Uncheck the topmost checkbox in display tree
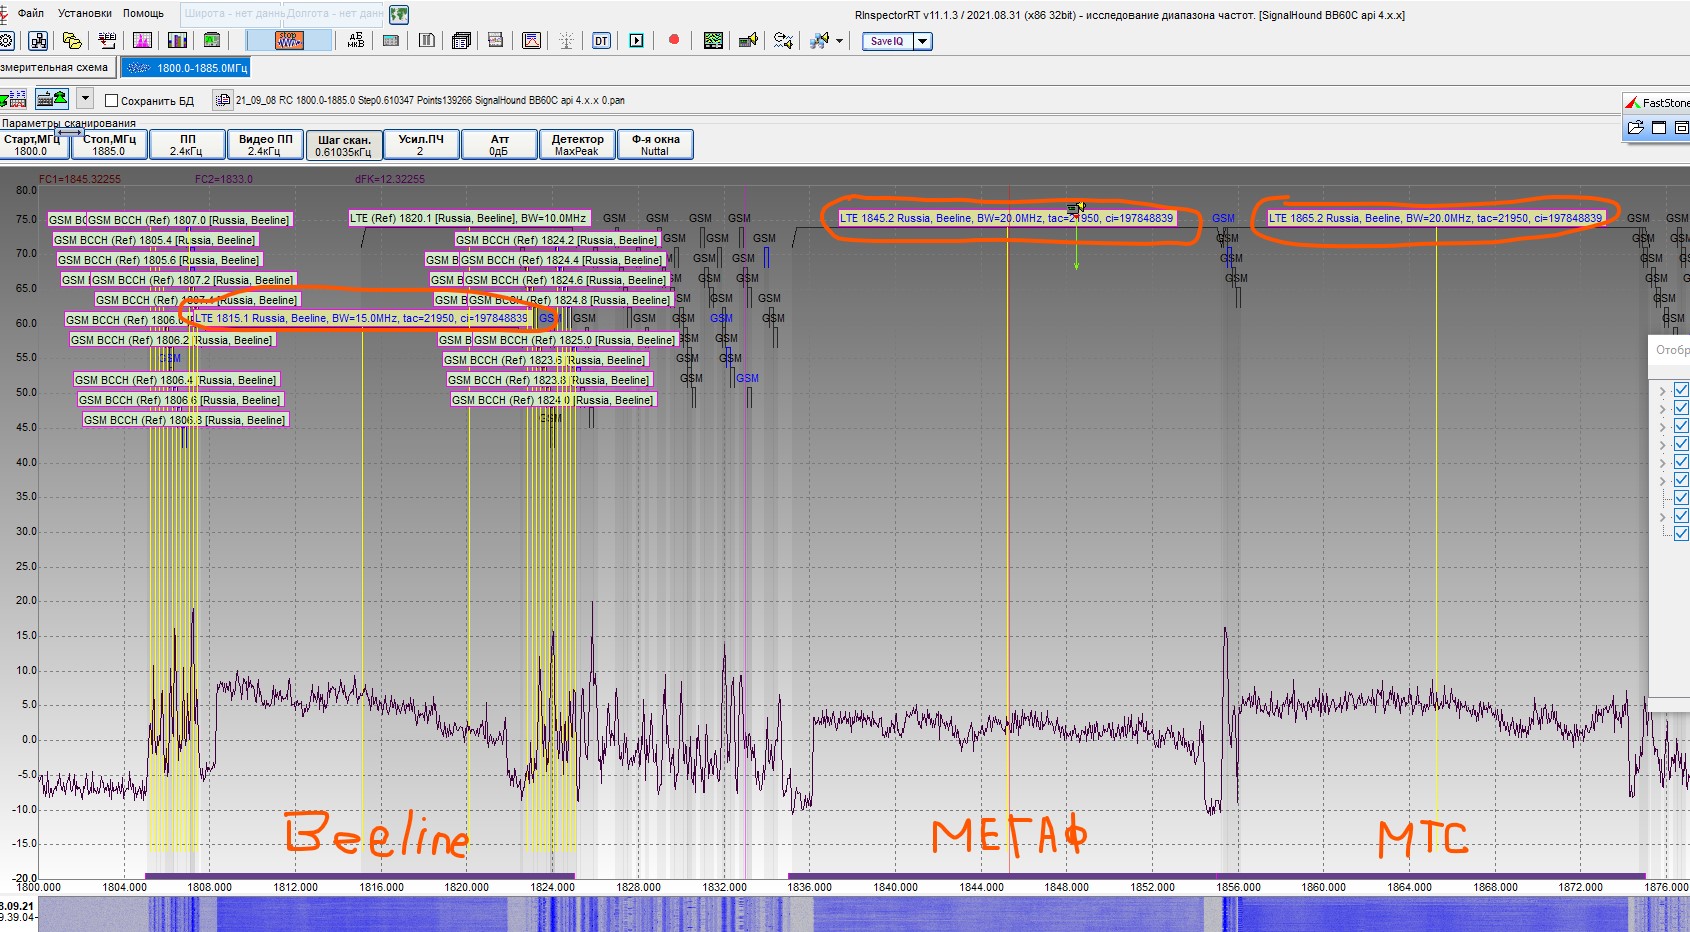The image size is (1690, 932). click(x=1681, y=390)
